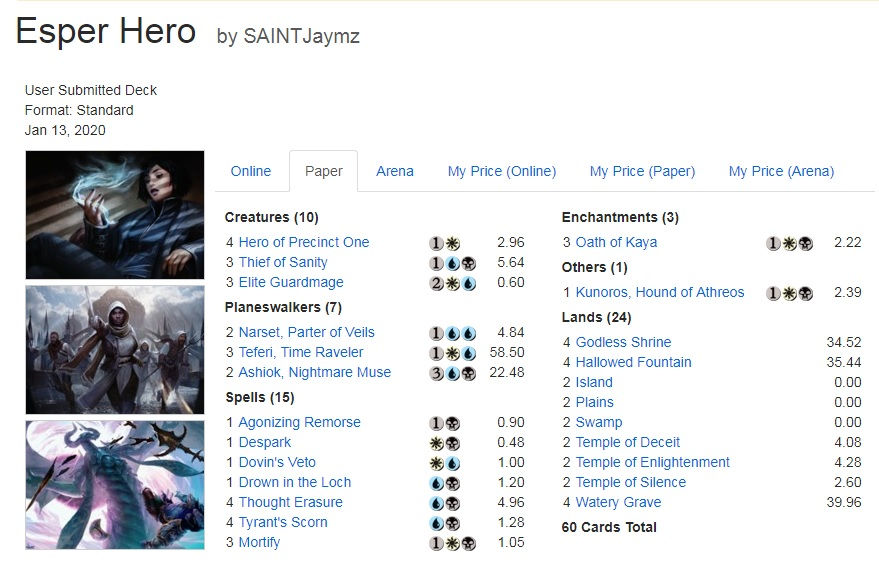This screenshot has height=564, width=879.
Task: Click generic 2 mana symbol for Elite Guardmage
Action: coord(437,284)
